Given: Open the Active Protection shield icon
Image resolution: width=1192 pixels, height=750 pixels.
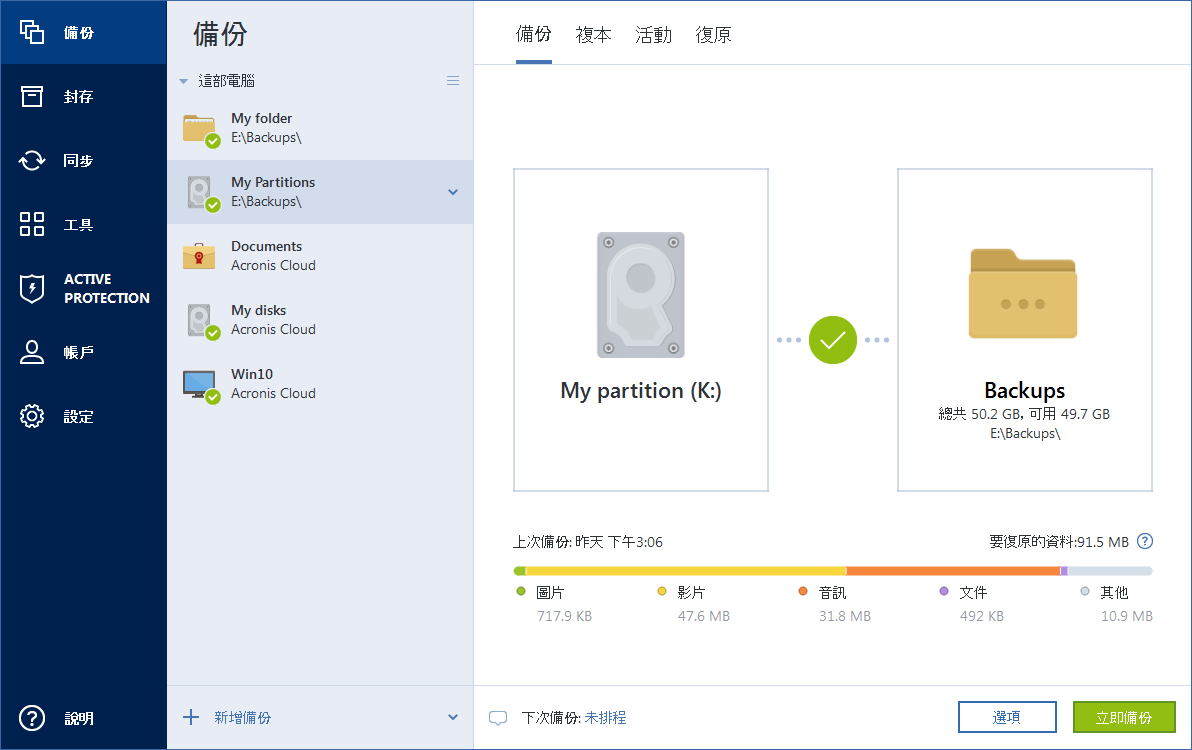Looking at the screenshot, I should pyautogui.click(x=31, y=289).
